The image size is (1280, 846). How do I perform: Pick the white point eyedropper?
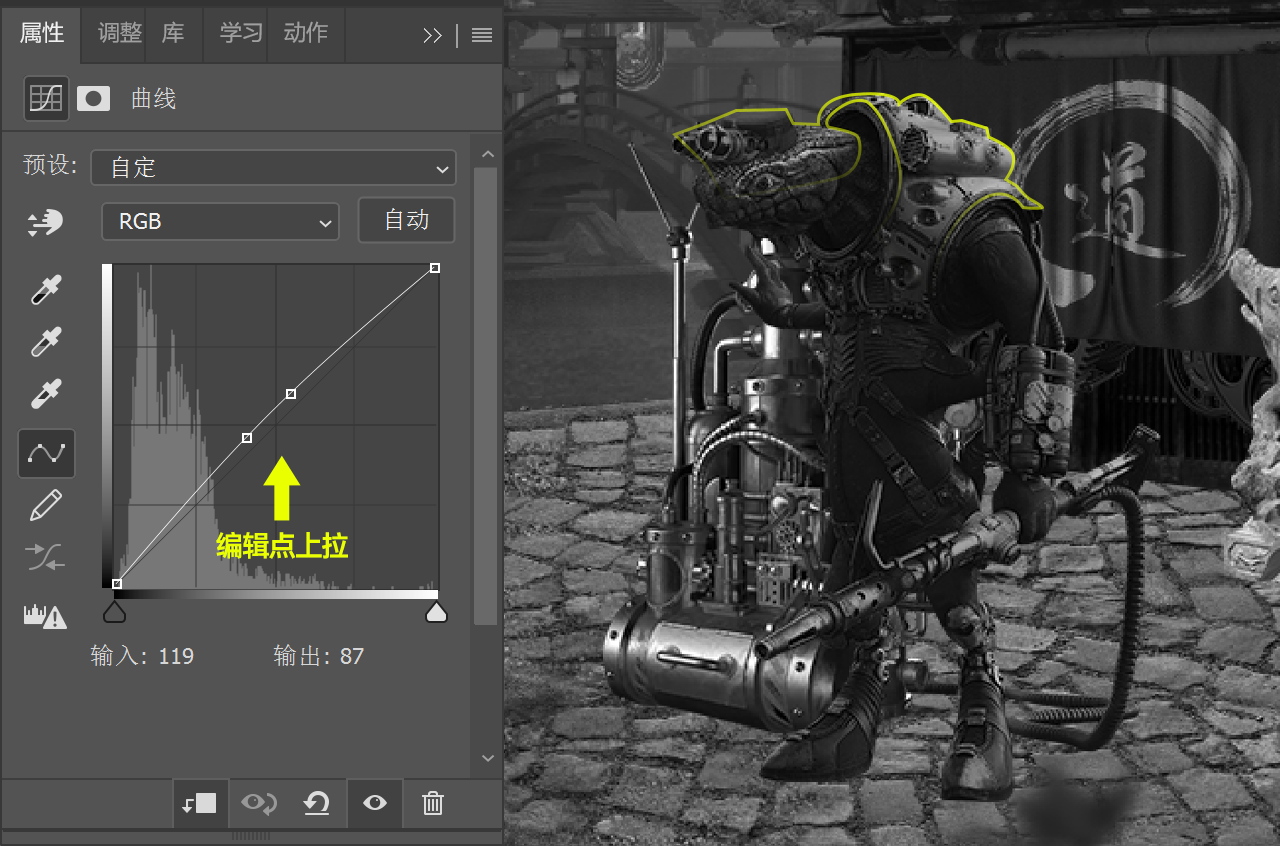46,395
